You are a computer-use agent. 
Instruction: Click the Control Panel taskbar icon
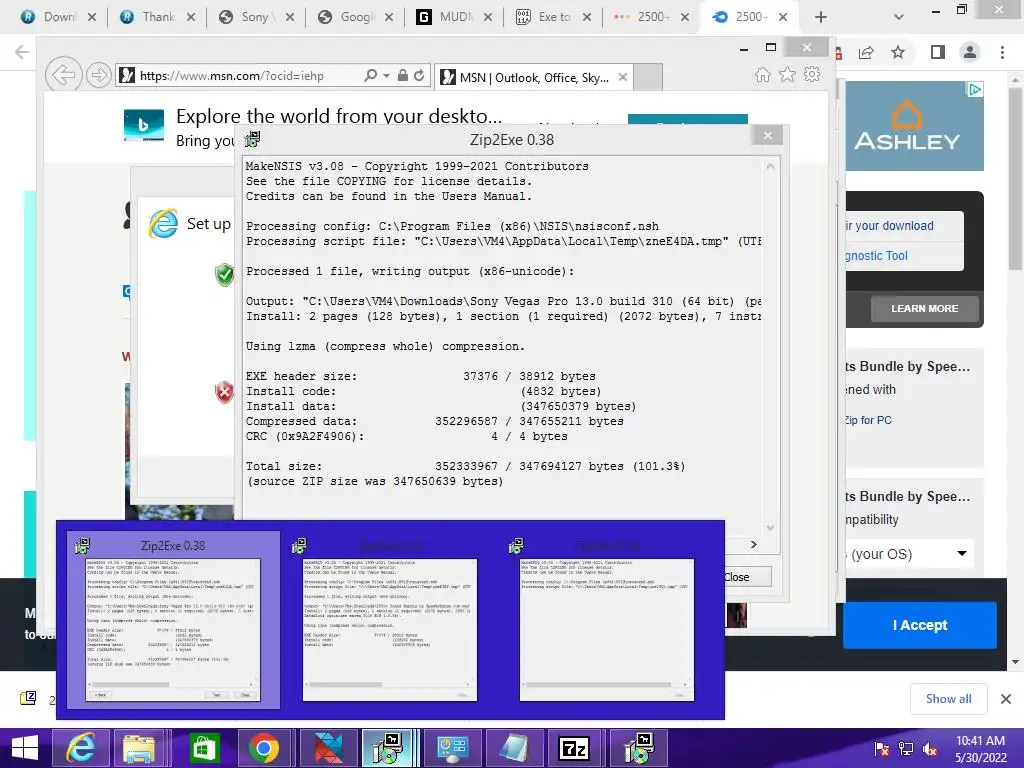(453, 748)
